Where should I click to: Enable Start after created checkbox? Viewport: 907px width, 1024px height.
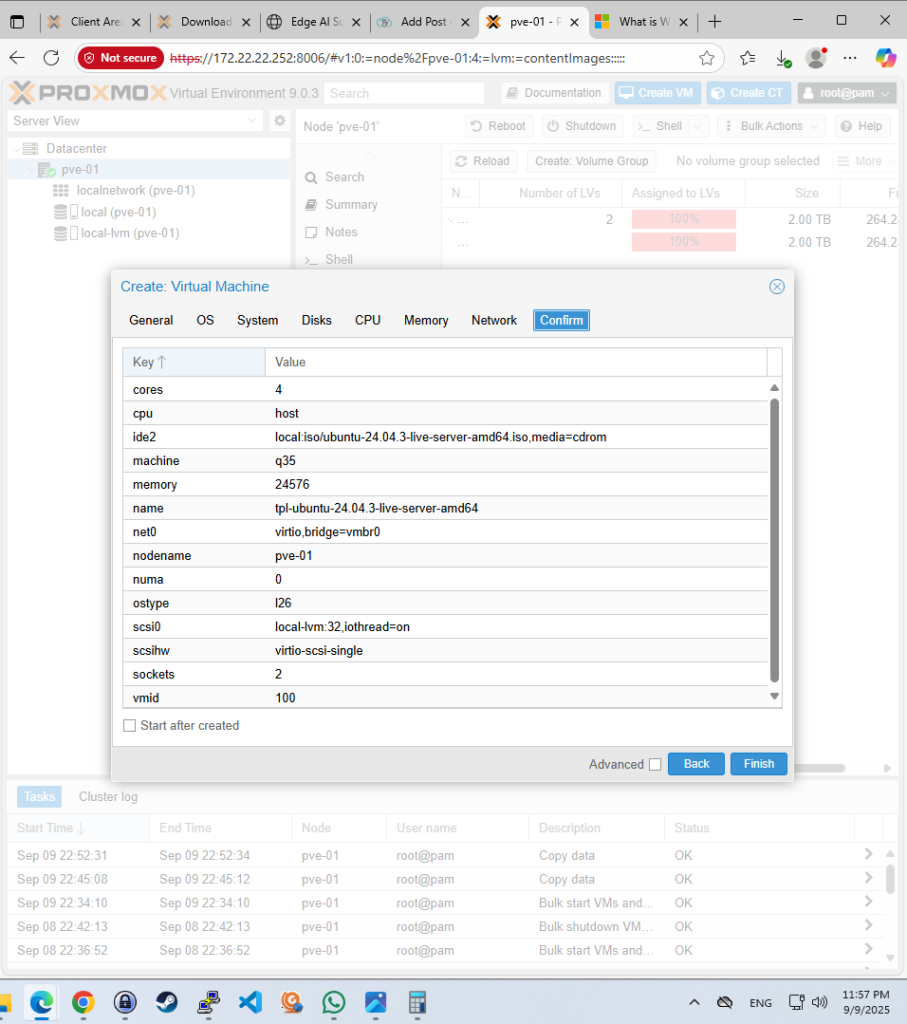[129, 726]
